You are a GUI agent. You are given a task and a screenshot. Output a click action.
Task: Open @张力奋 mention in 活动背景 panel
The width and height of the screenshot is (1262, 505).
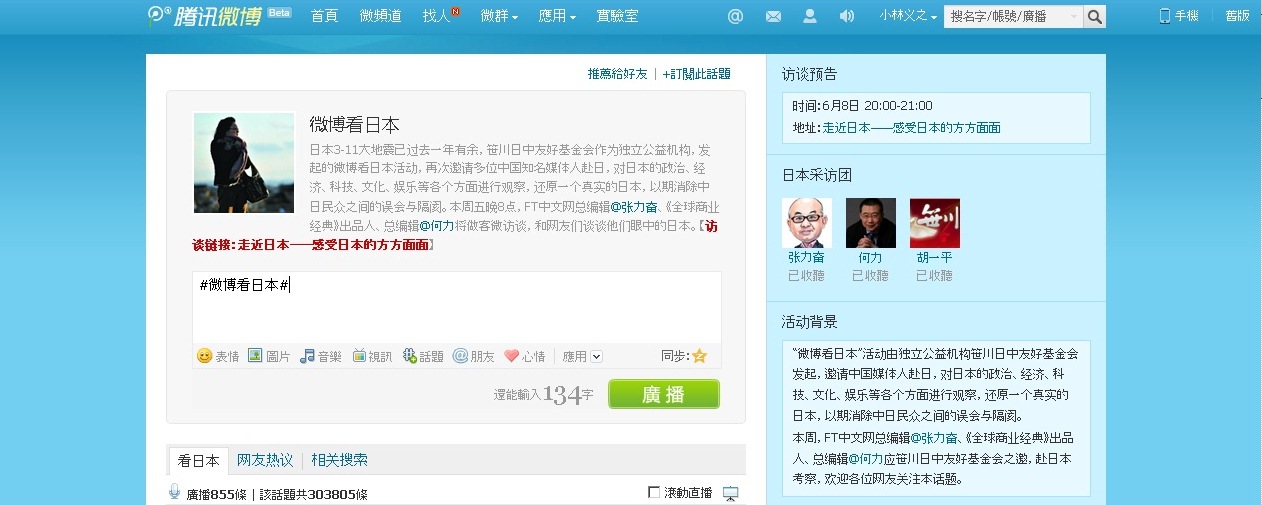click(934, 438)
